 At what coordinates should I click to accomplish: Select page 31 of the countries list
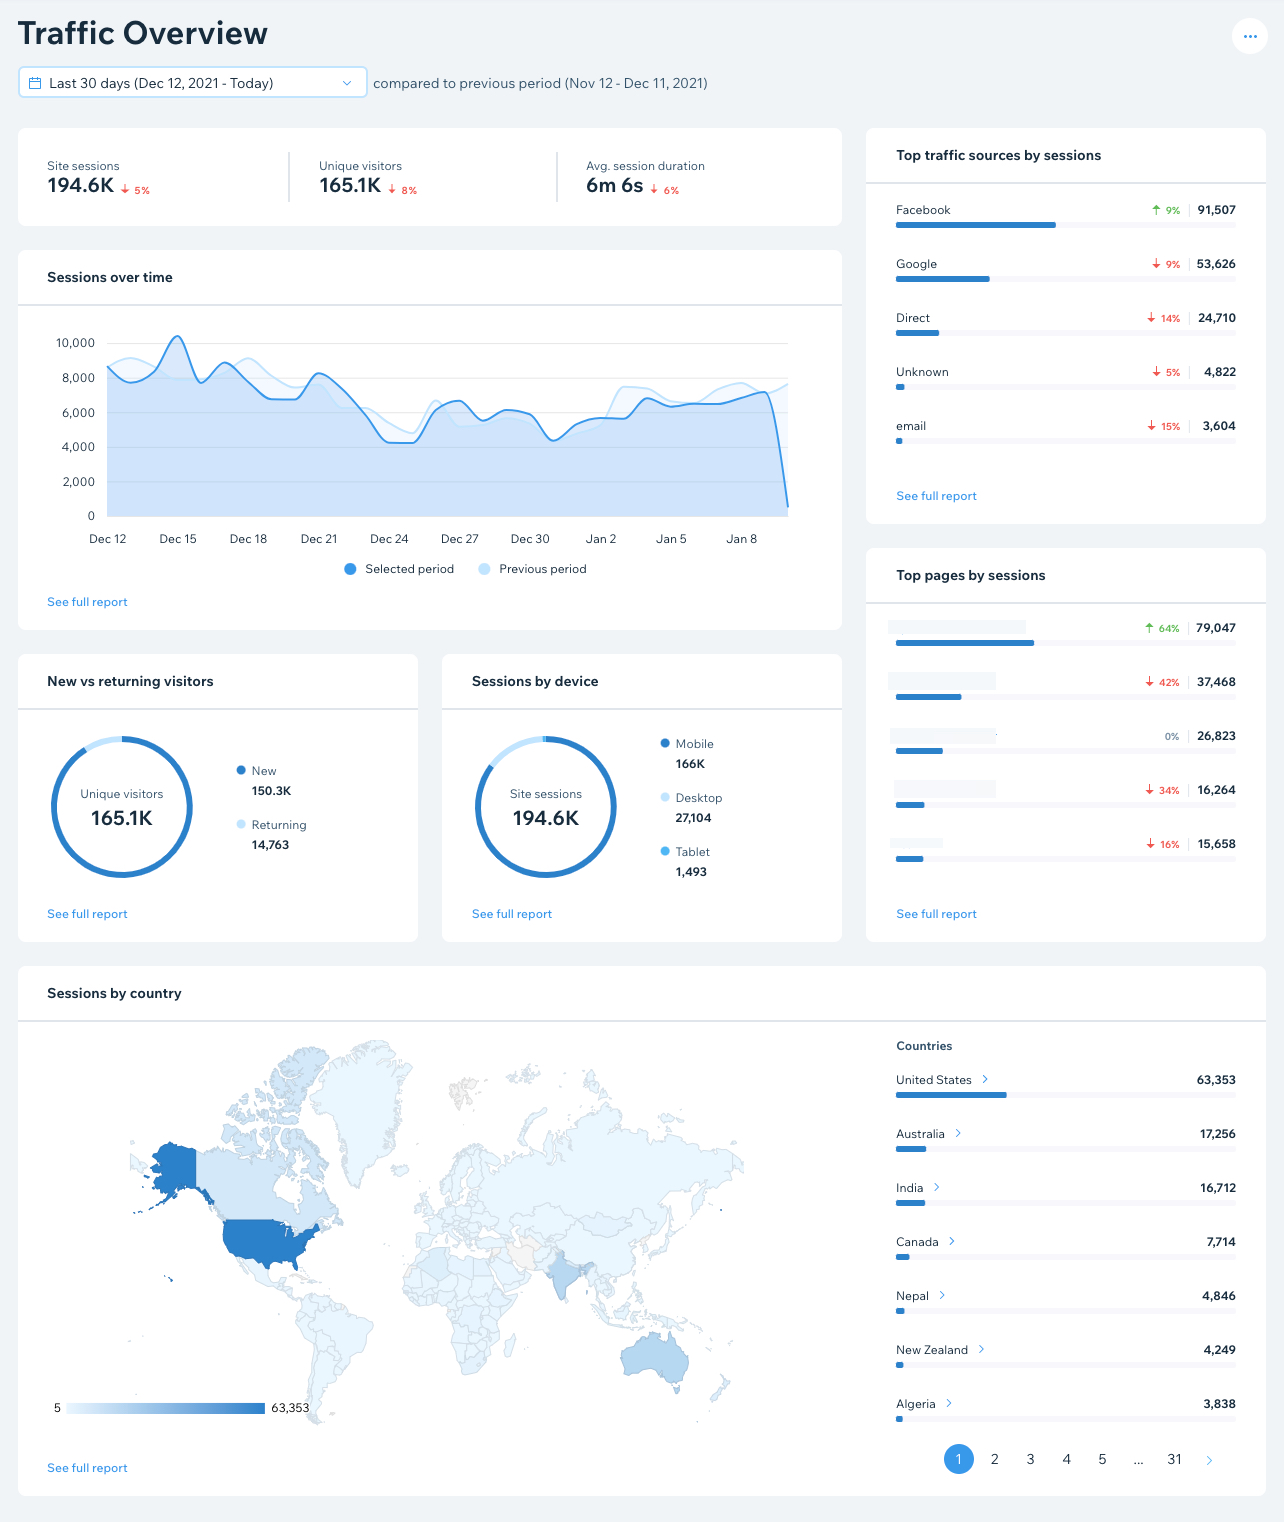click(1174, 1459)
